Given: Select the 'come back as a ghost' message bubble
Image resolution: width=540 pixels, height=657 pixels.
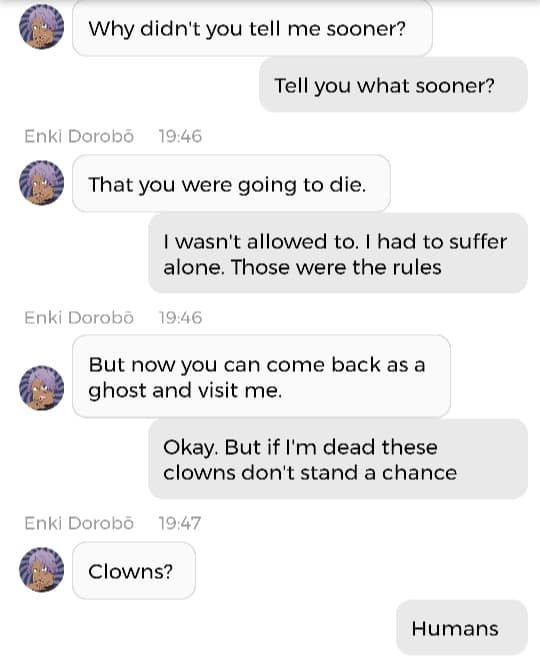Looking at the screenshot, I should (x=261, y=376).
